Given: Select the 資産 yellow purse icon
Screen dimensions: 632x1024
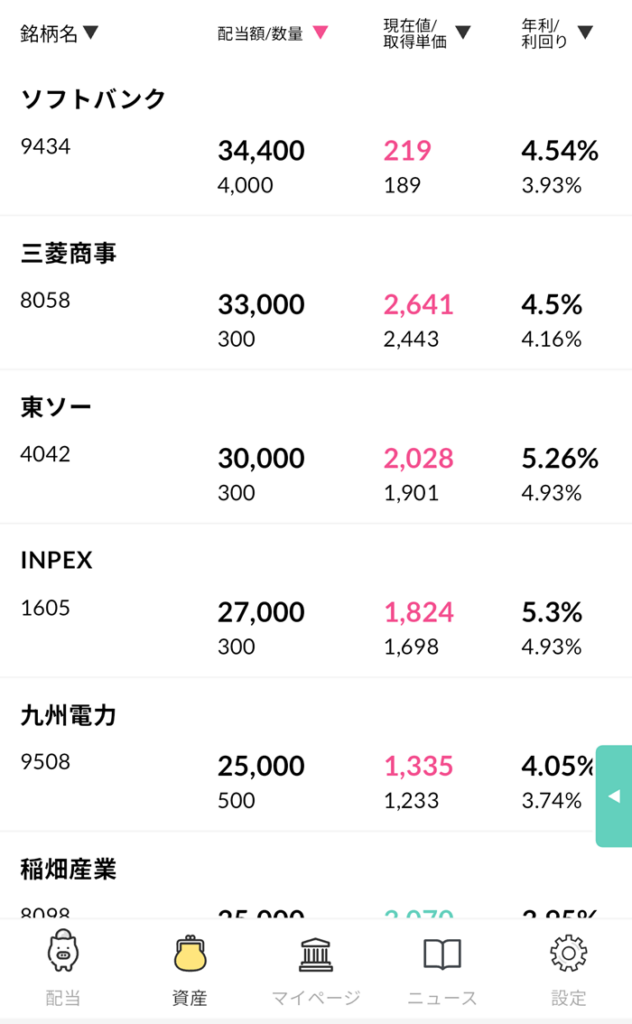Looking at the screenshot, I should 189,953.
